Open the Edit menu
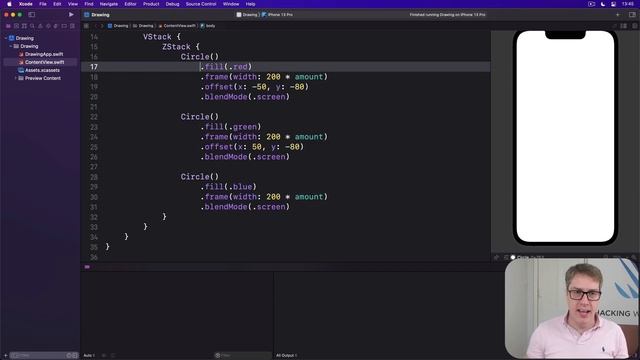Viewport: 640px width, 360px height. (57, 4)
